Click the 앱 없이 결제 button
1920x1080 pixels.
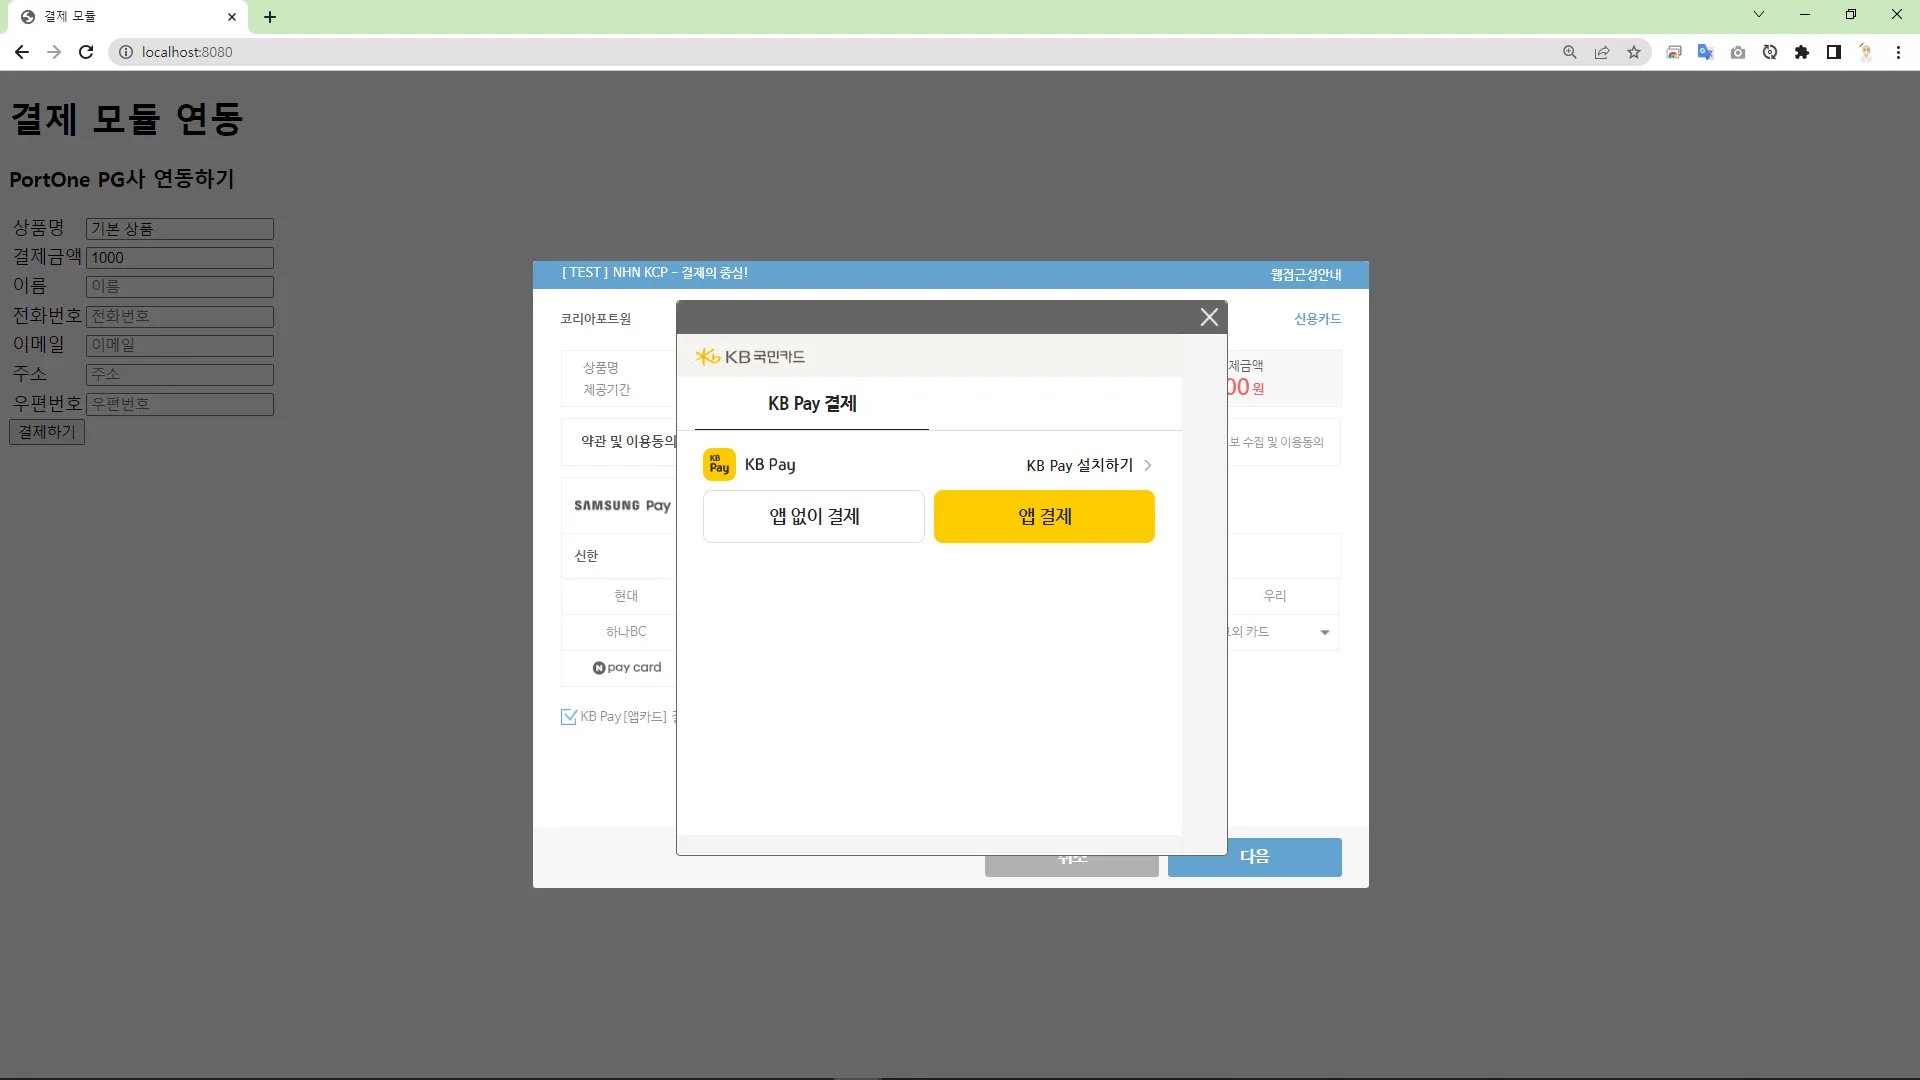coord(814,516)
